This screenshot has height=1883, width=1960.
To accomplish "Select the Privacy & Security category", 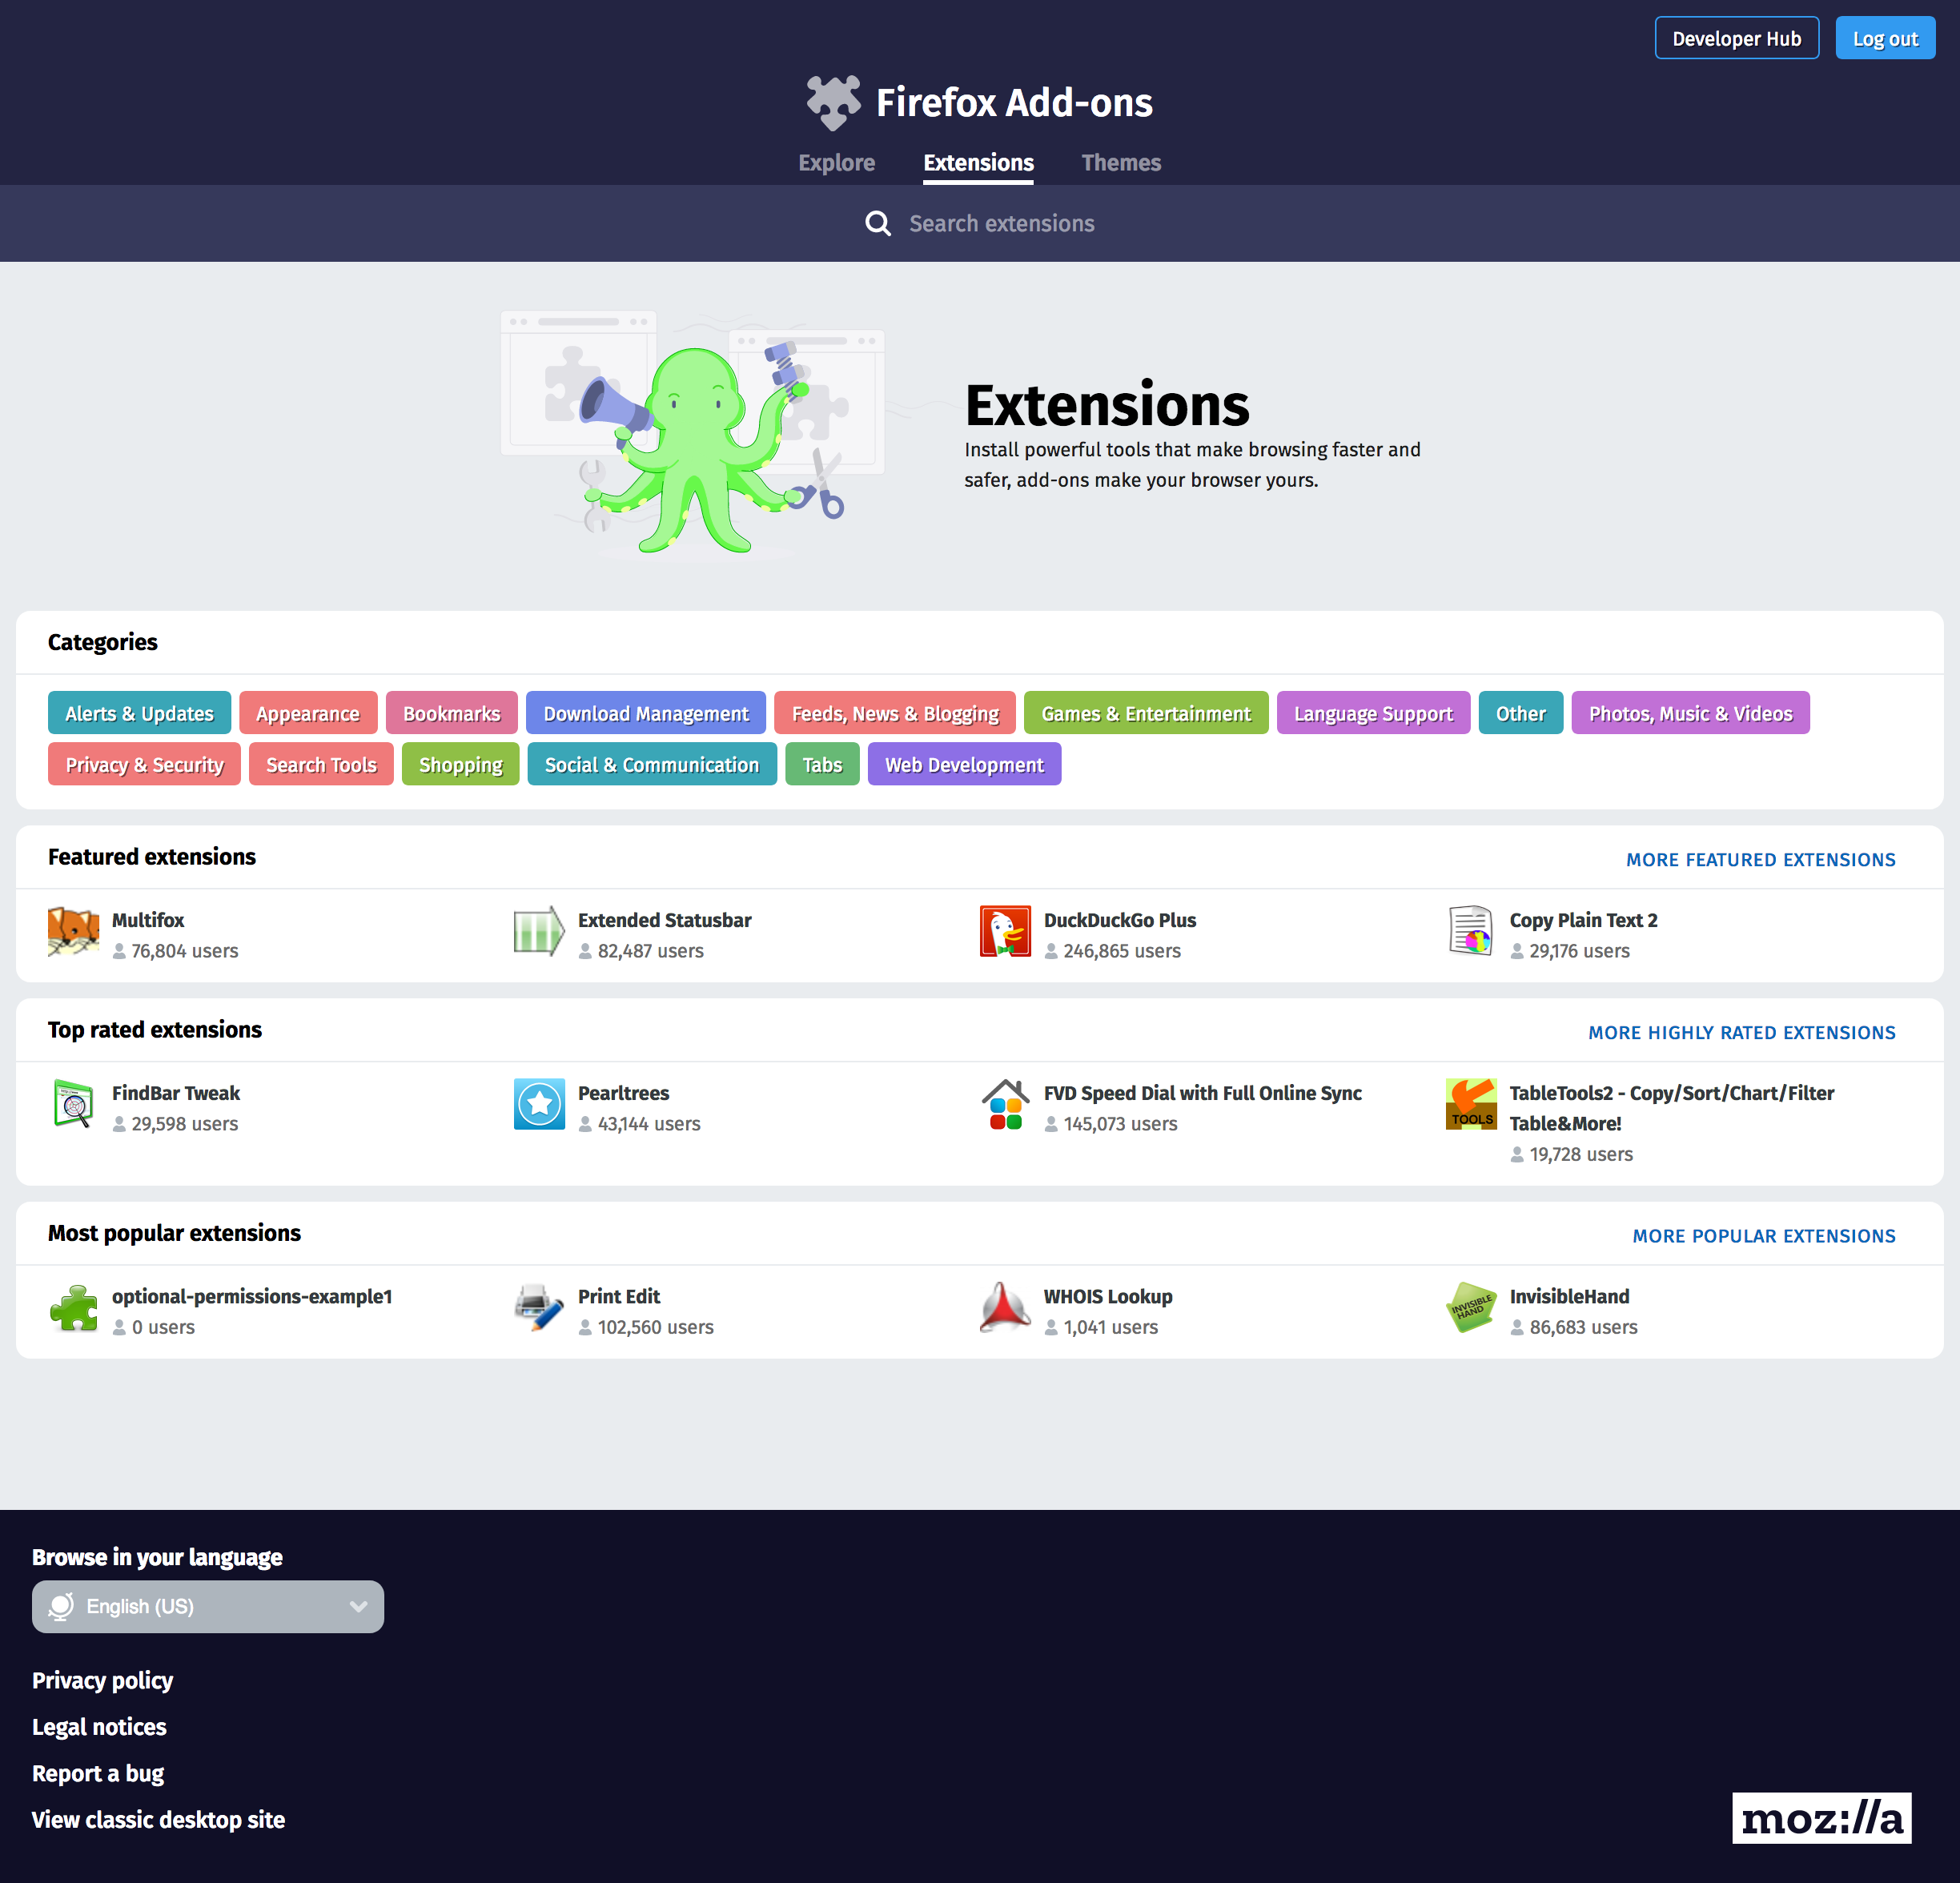I will point(145,764).
